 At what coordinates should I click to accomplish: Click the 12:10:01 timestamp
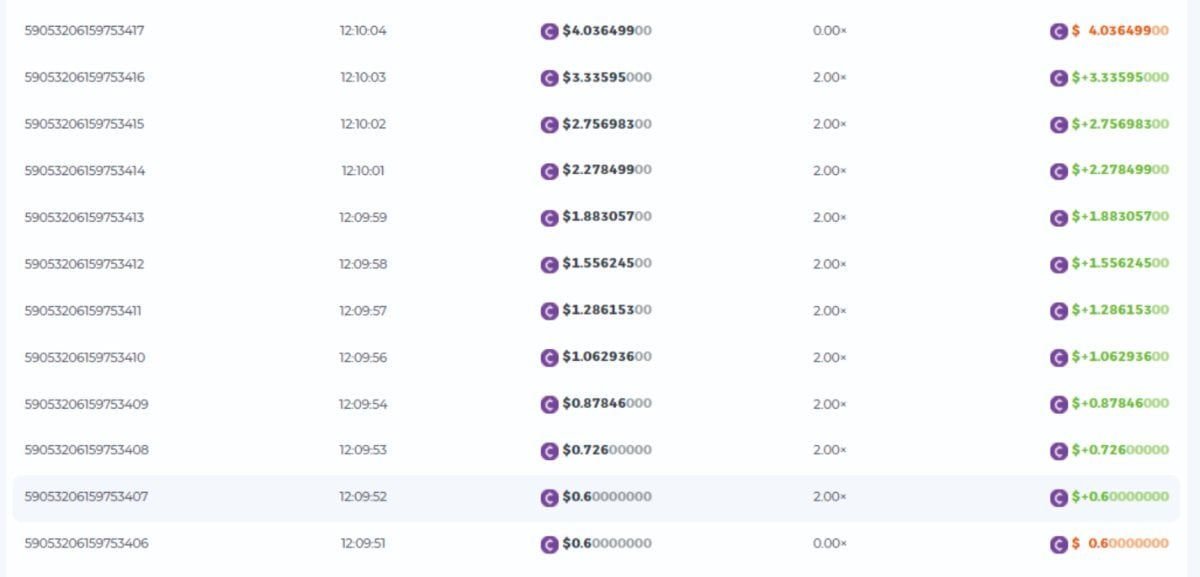pos(362,171)
